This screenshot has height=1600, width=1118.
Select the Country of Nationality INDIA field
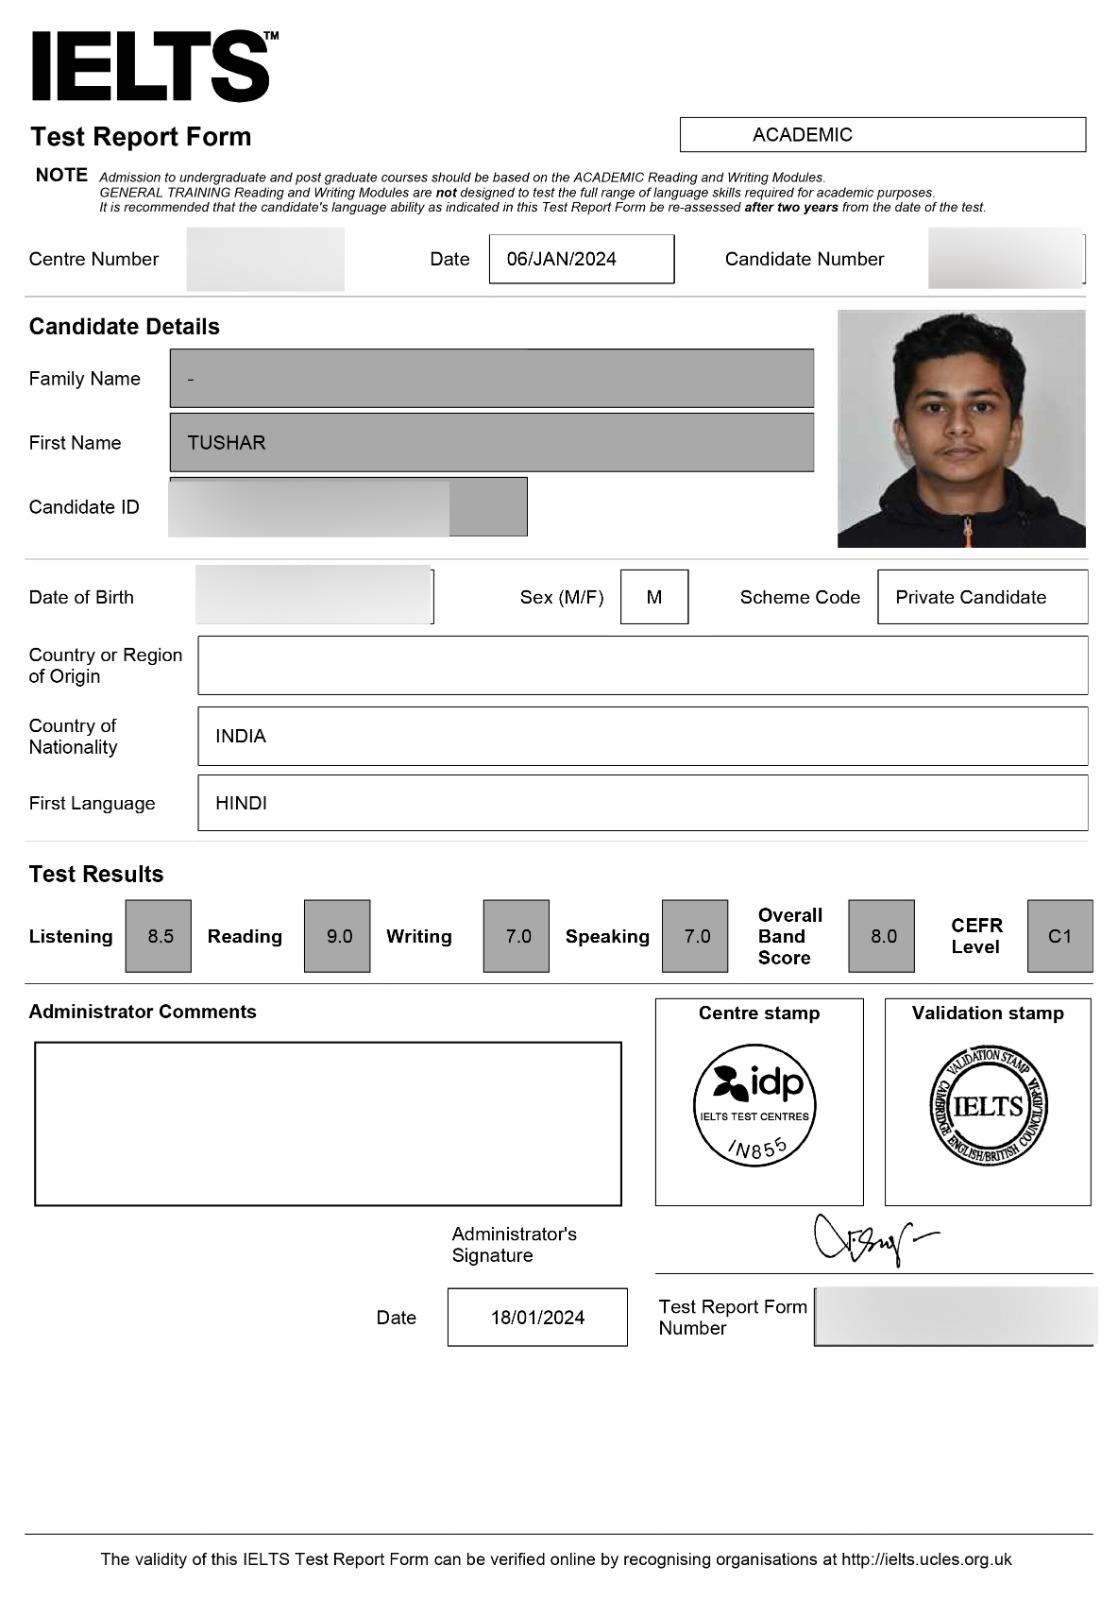click(x=642, y=736)
